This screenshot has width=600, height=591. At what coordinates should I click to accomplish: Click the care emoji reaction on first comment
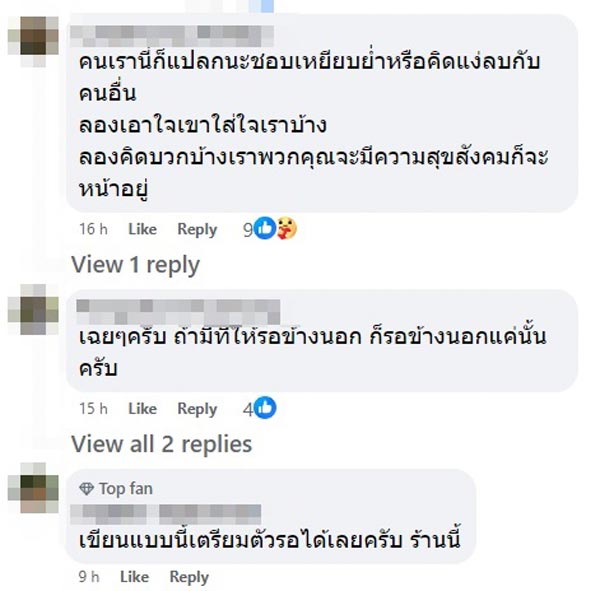(x=286, y=228)
